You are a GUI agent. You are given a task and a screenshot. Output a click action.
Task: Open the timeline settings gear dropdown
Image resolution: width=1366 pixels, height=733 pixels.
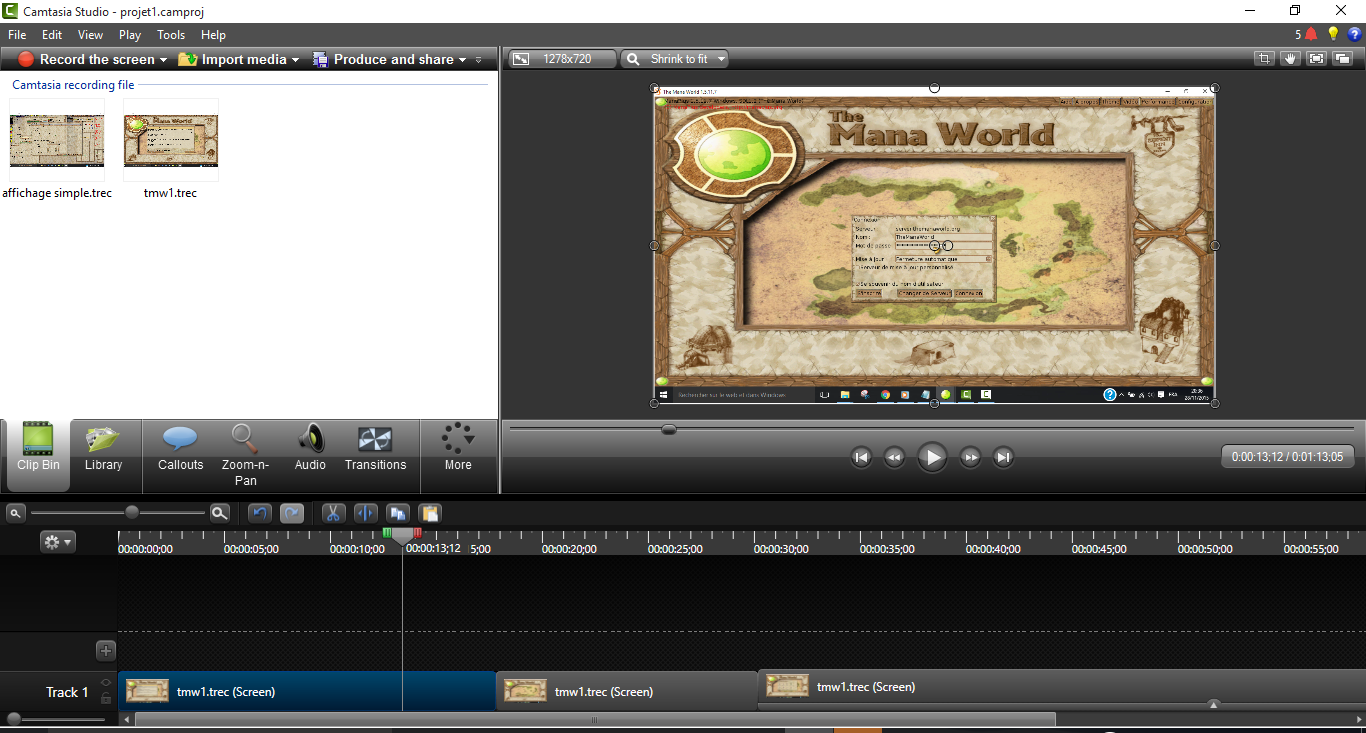(57, 542)
